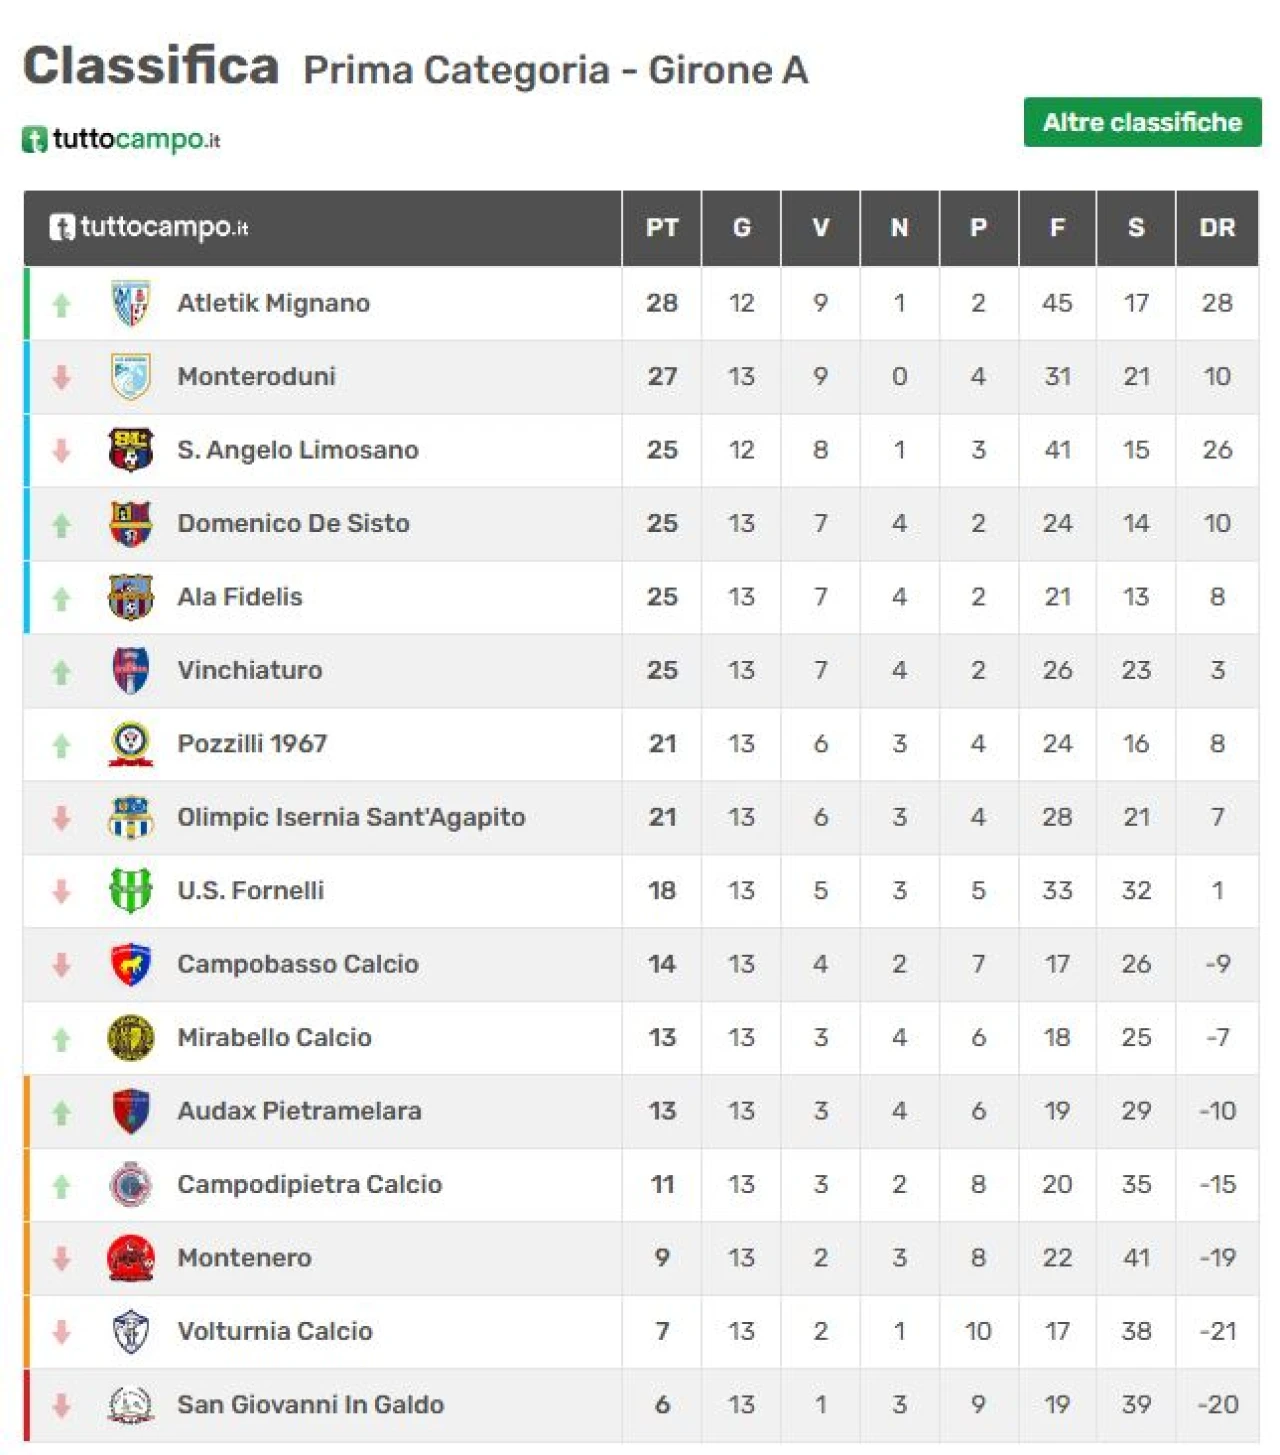Screen dimensions: 1280x1455
Task: Select the U.S. Fornelli green striped crest
Action: tap(131, 890)
